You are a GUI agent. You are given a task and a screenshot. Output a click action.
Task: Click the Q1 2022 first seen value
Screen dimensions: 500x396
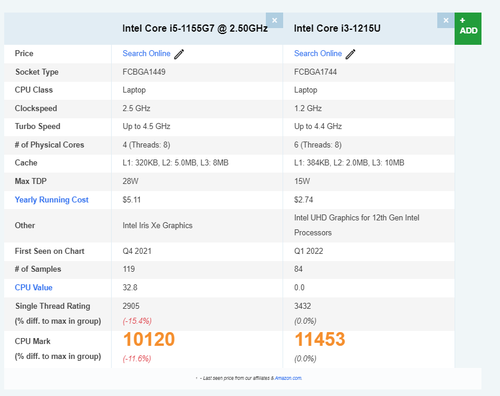[308, 251]
